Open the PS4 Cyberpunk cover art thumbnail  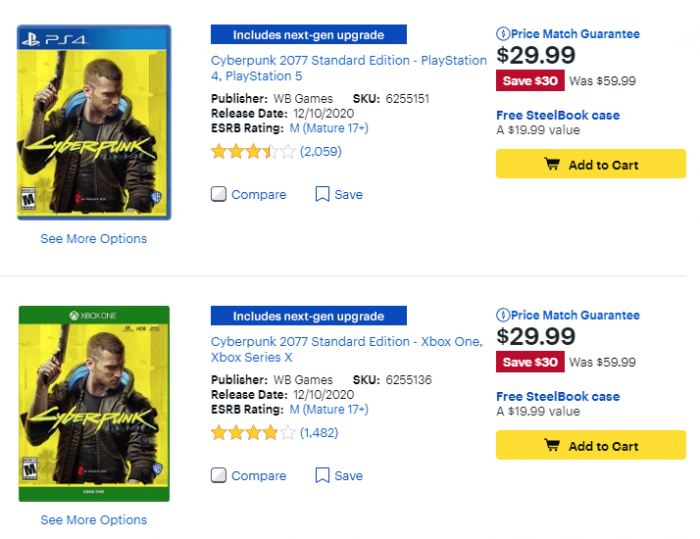(94, 122)
